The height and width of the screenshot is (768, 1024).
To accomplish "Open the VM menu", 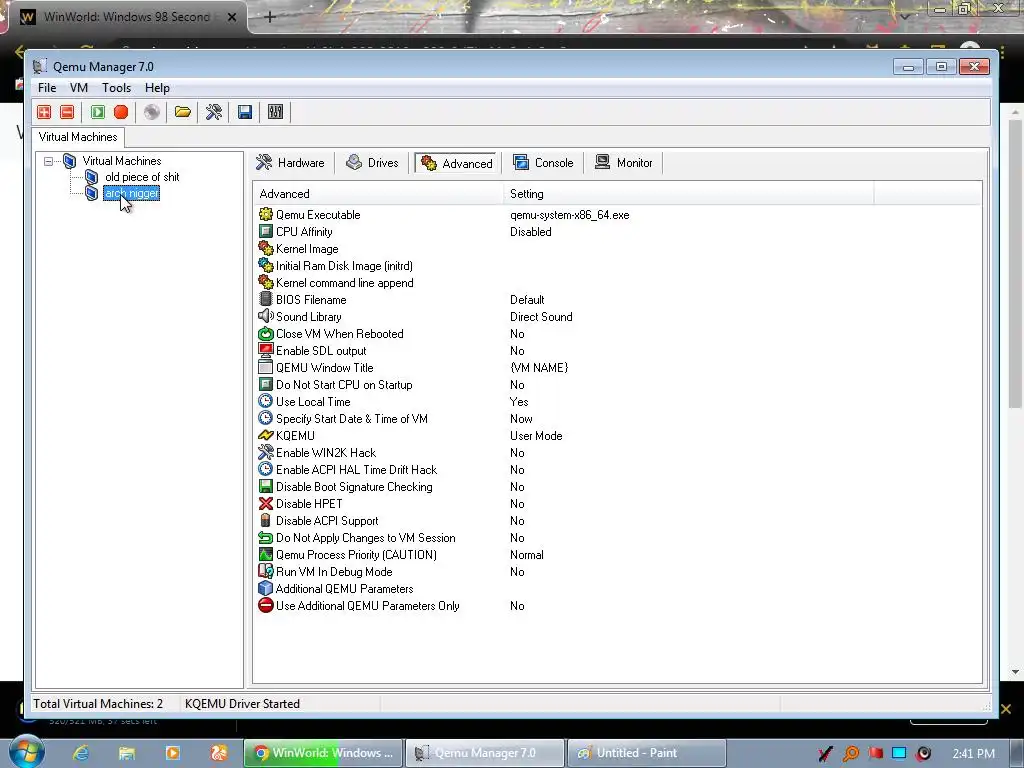I will point(79,88).
